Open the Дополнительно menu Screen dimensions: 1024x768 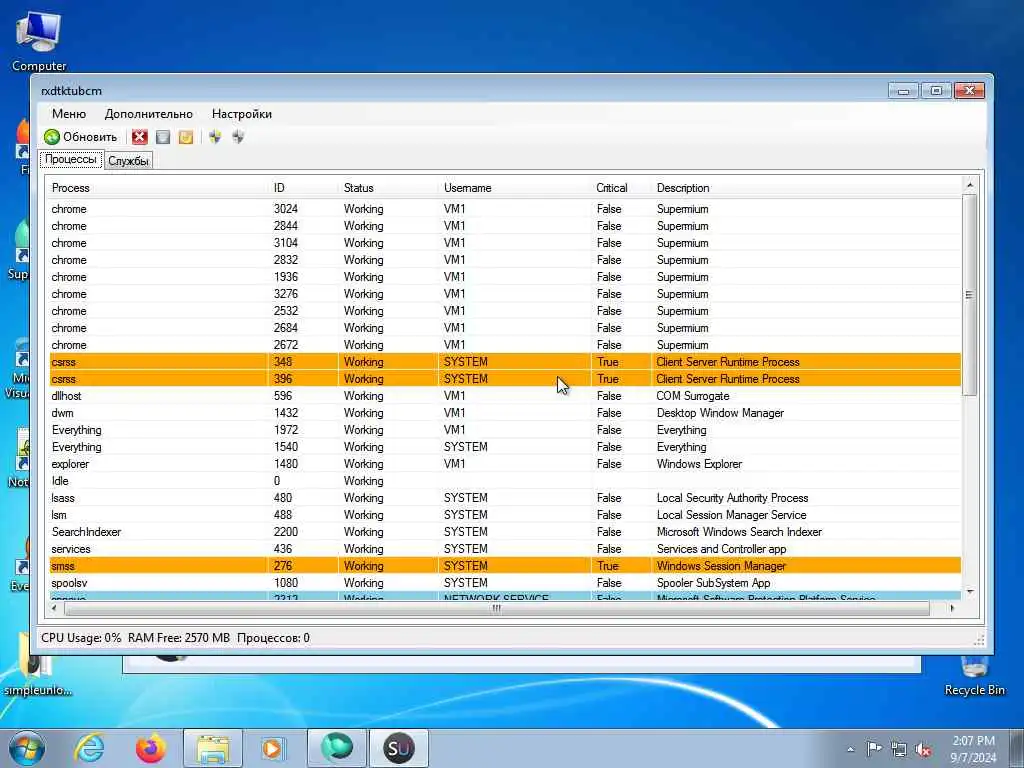tap(149, 114)
